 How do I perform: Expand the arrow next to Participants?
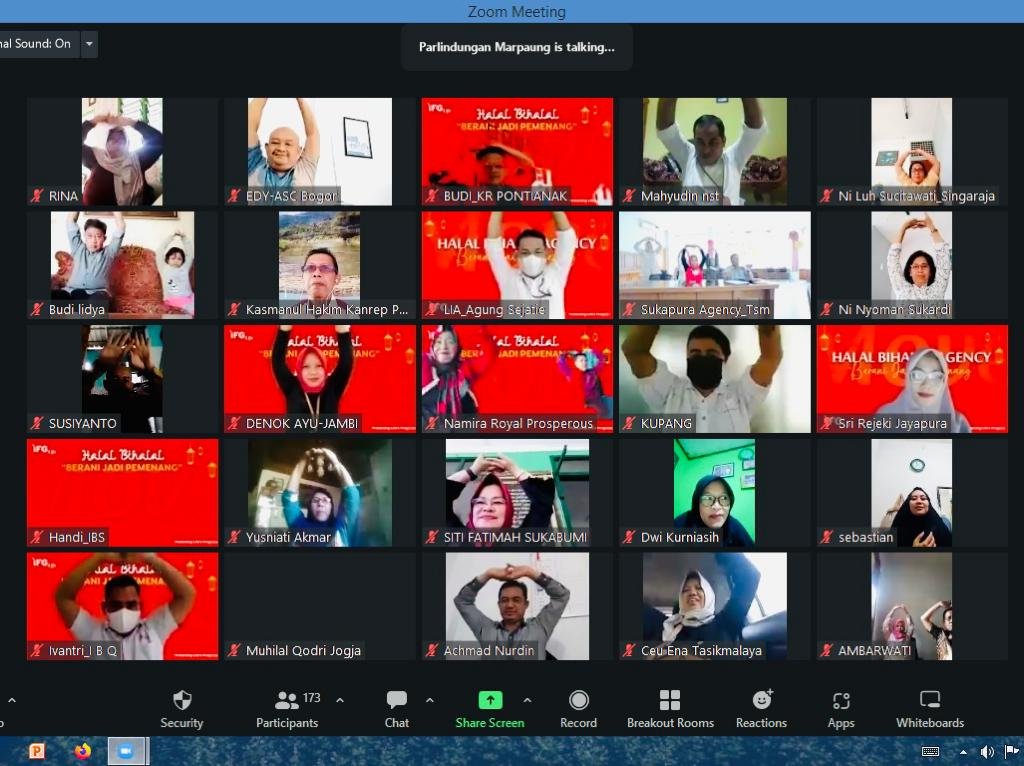pyautogui.click(x=340, y=700)
